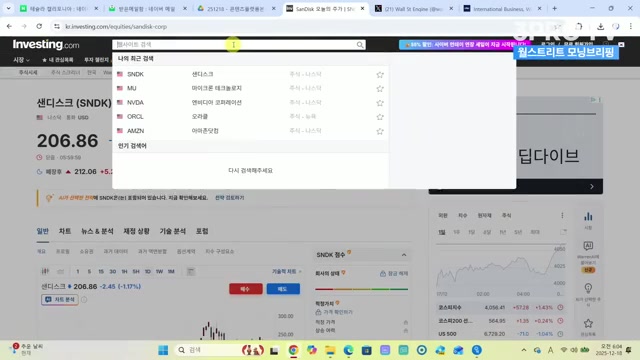Click US 500 row in markets widget
Image resolution: width=640 pixels, height=360 pixels.
(501, 334)
